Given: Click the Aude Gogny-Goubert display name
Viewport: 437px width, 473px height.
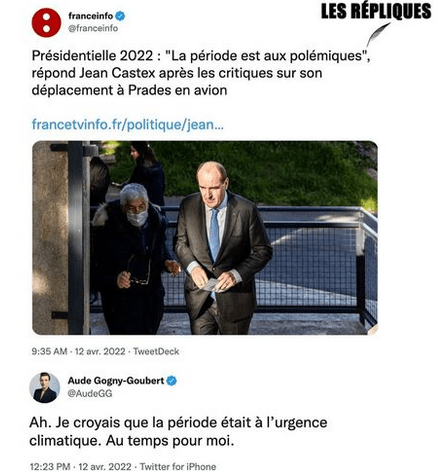Looking at the screenshot, I should (116, 381).
